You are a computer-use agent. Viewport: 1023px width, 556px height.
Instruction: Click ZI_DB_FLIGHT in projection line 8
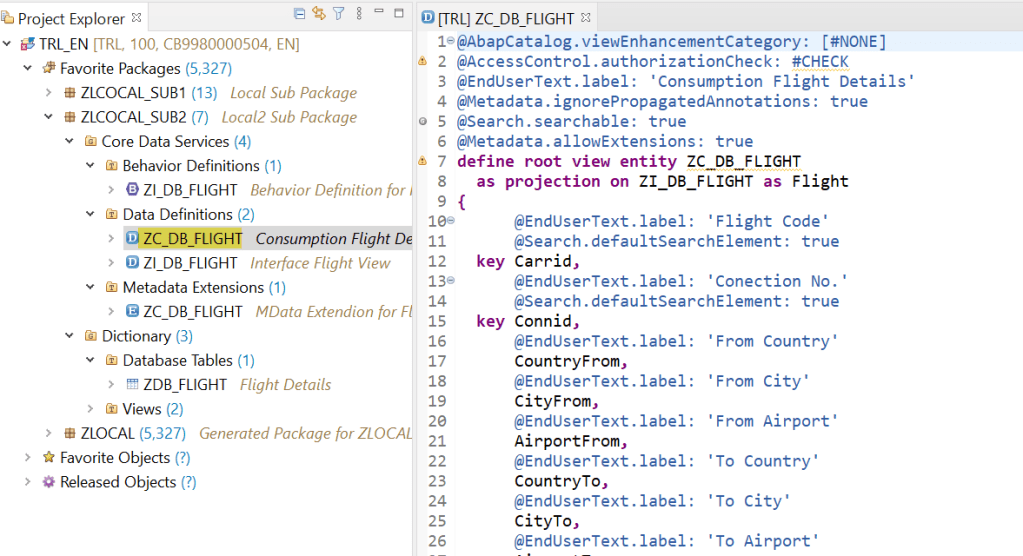(x=695, y=181)
